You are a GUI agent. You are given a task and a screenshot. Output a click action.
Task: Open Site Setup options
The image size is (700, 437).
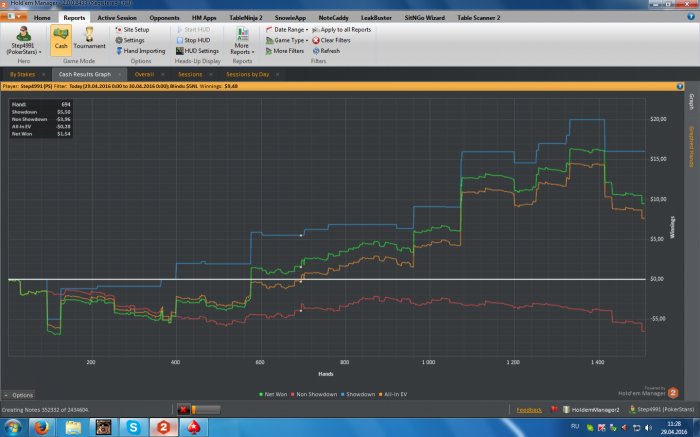tap(135, 30)
